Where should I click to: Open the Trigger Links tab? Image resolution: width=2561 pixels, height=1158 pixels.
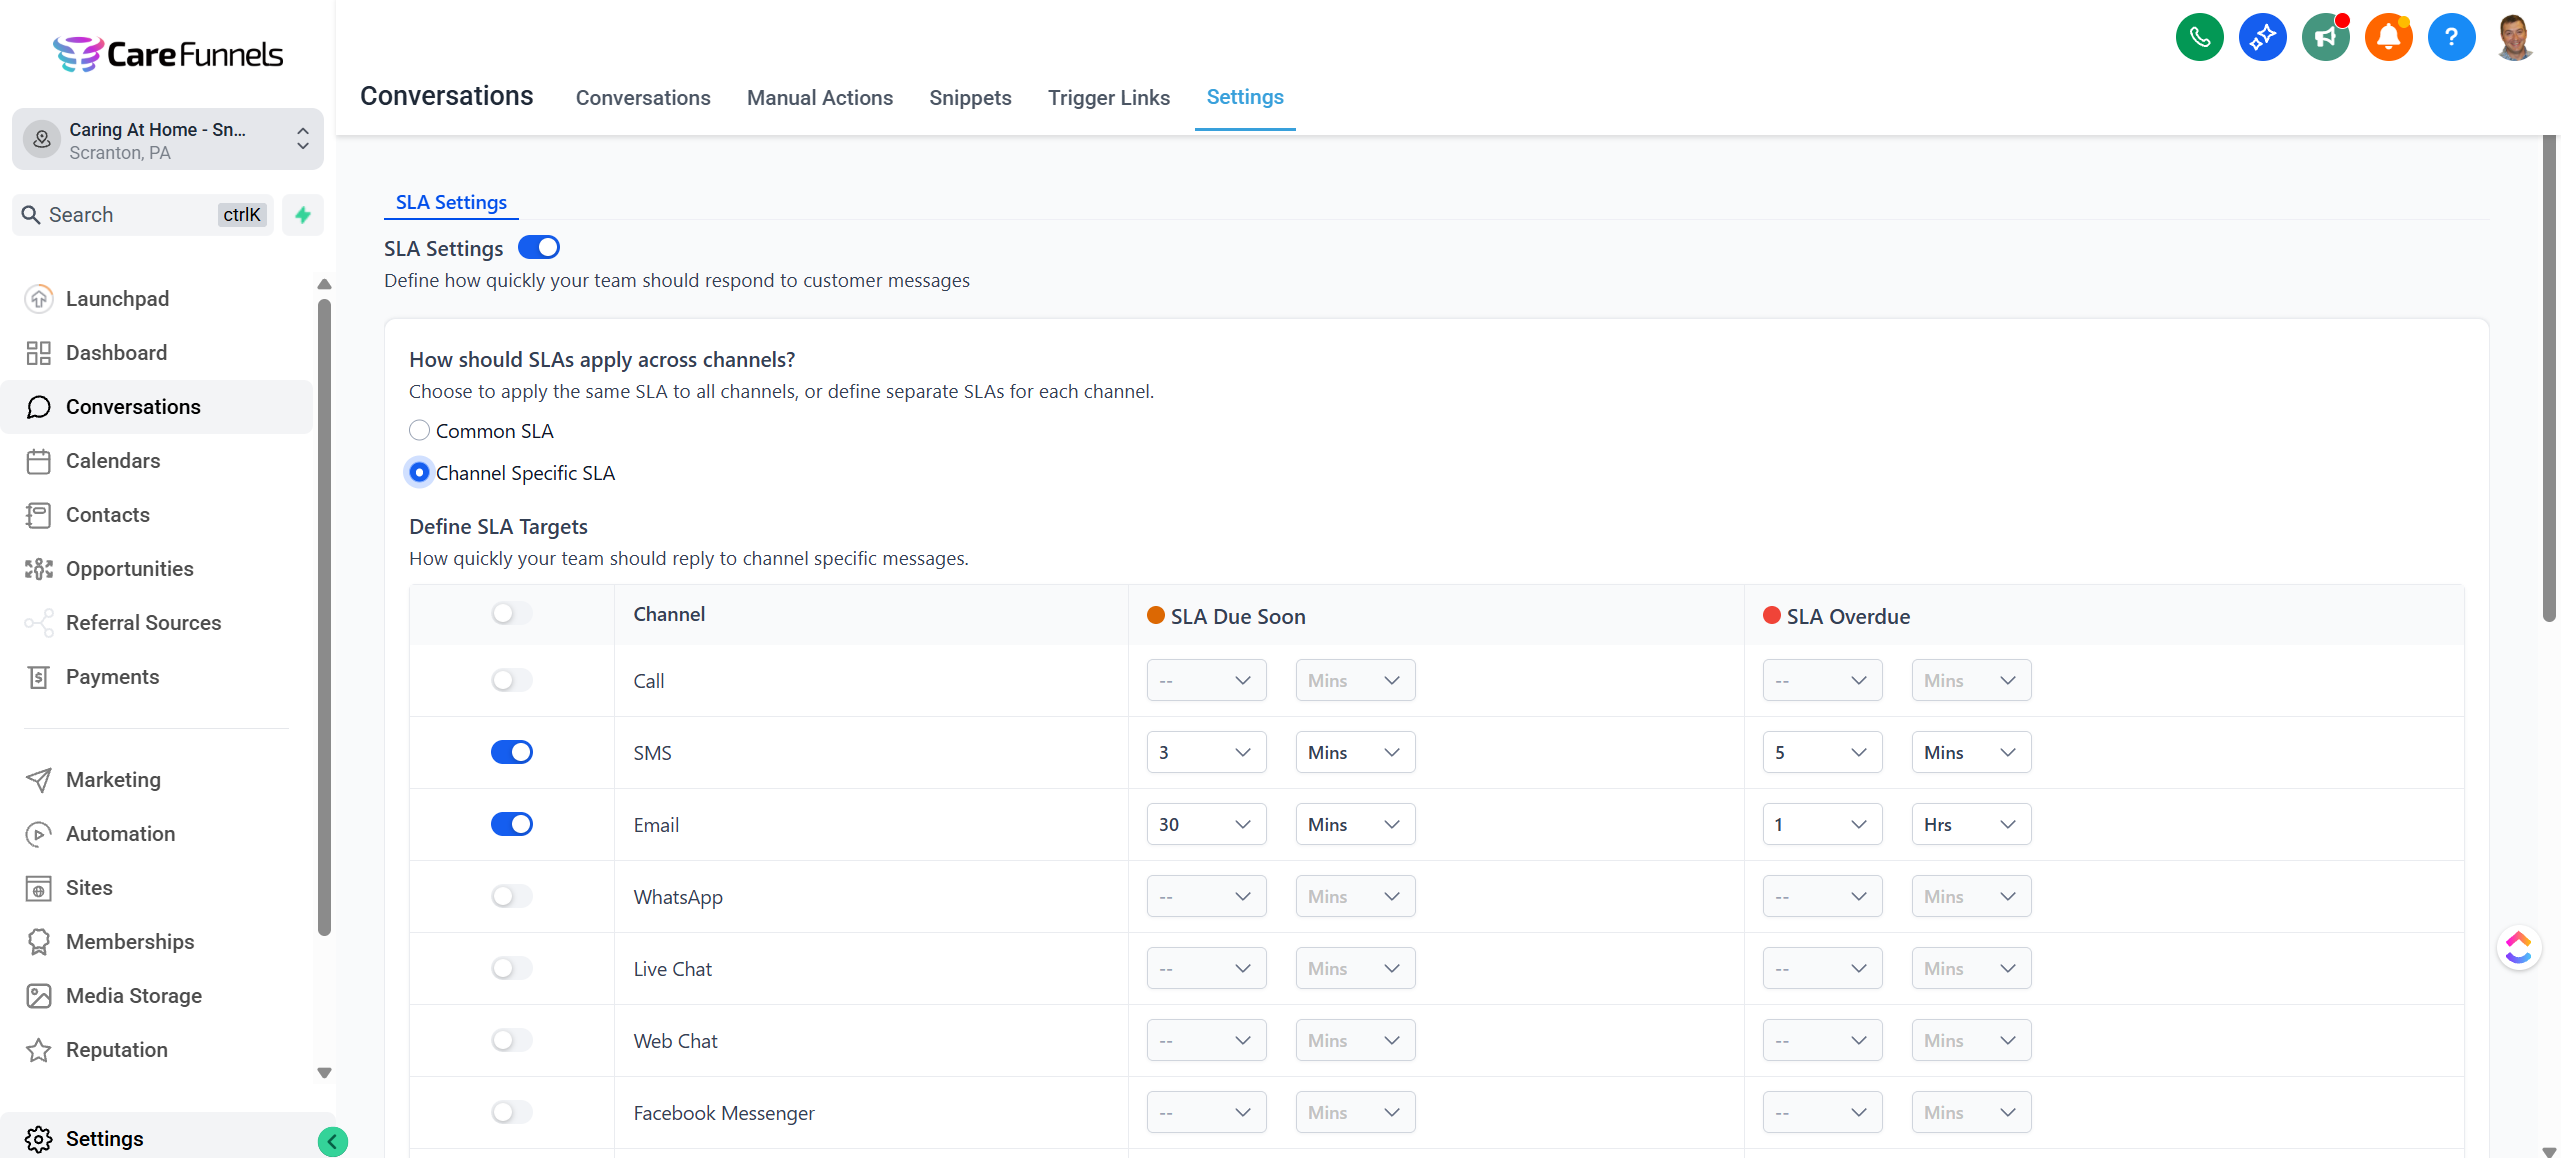point(1108,98)
